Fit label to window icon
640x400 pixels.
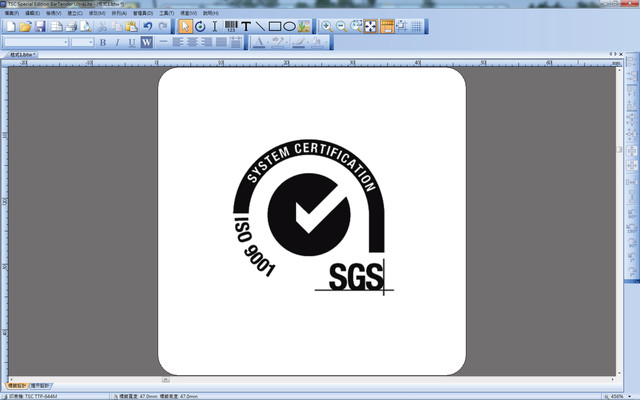click(x=371, y=27)
